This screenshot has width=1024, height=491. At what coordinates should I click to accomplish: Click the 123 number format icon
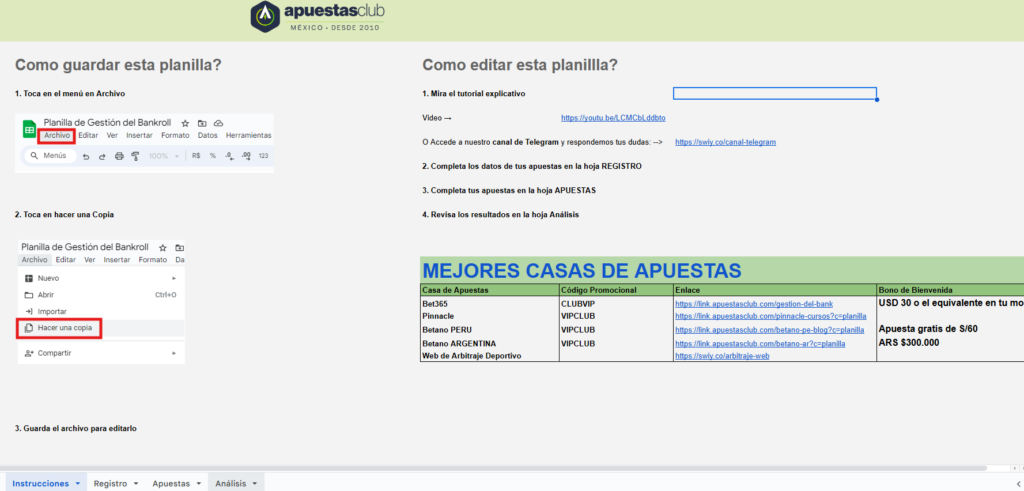coord(263,156)
